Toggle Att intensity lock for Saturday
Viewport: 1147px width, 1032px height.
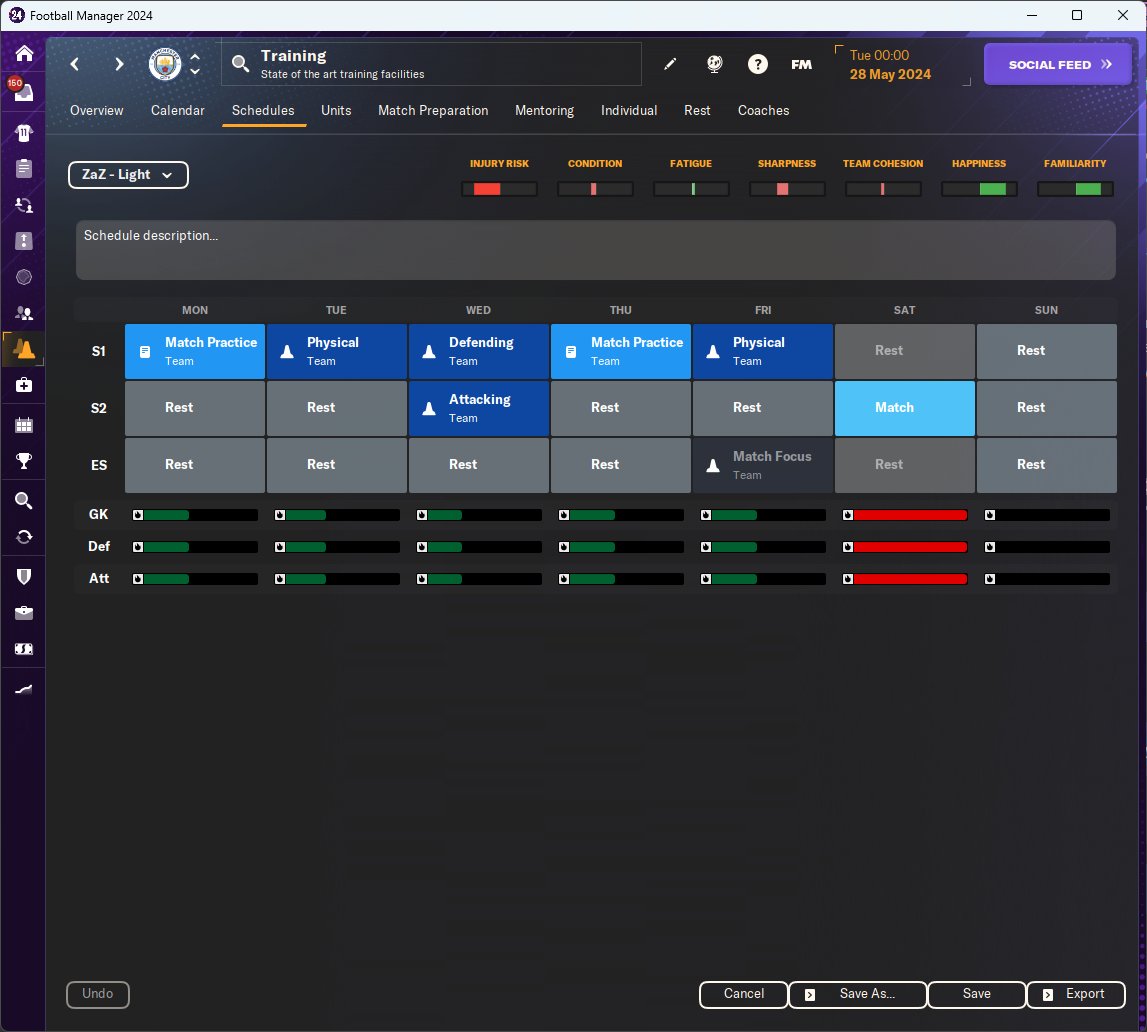(x=847, y=579)
